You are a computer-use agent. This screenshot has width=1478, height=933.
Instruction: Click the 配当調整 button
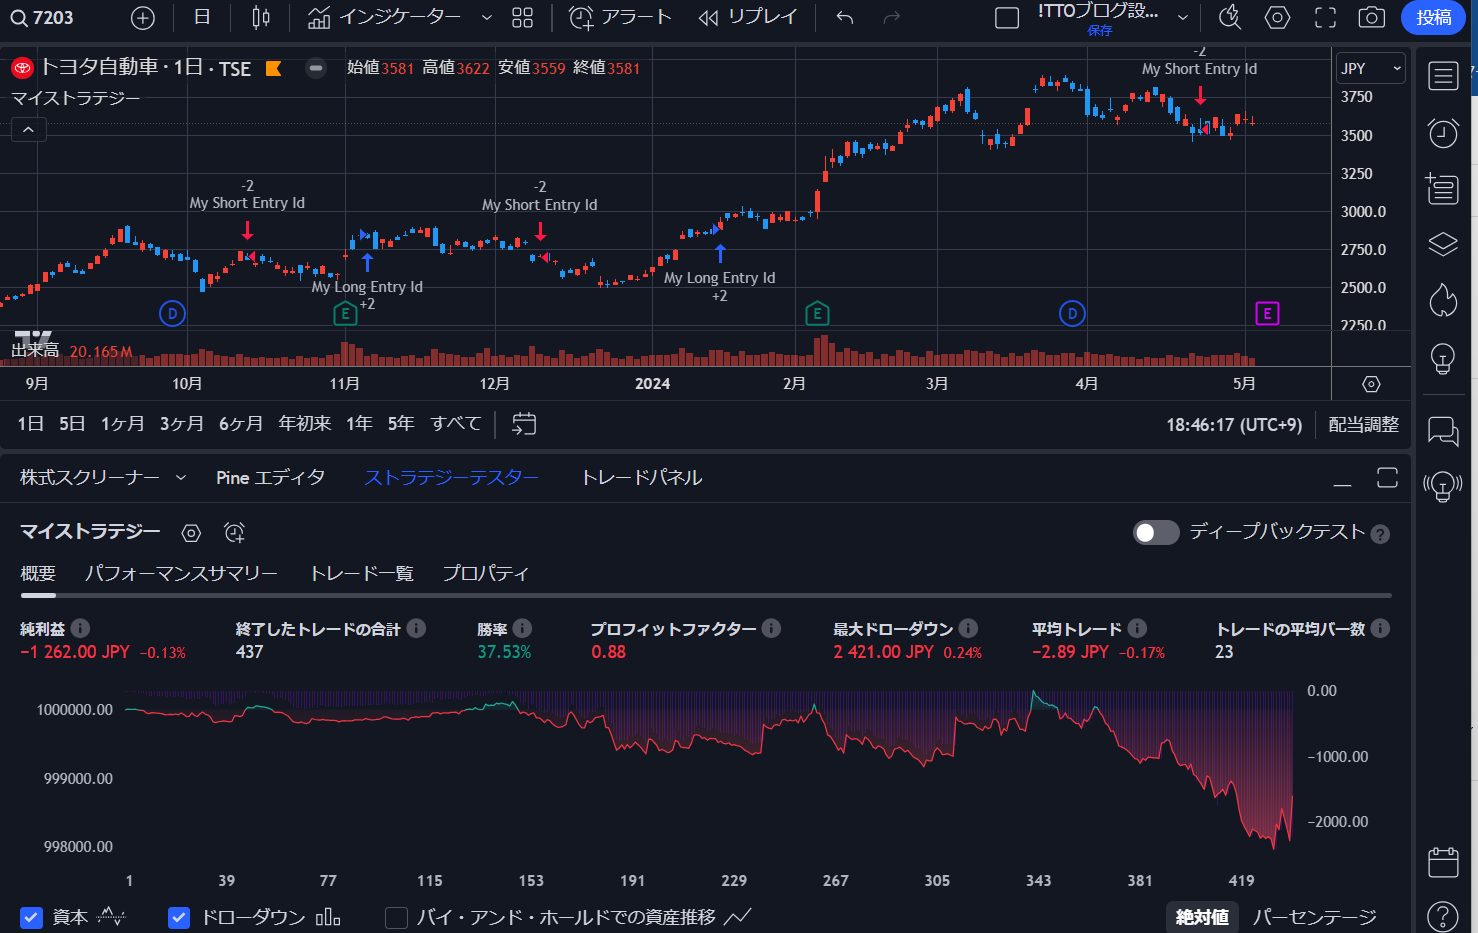pyautogui.click(x=1362, y=424)
